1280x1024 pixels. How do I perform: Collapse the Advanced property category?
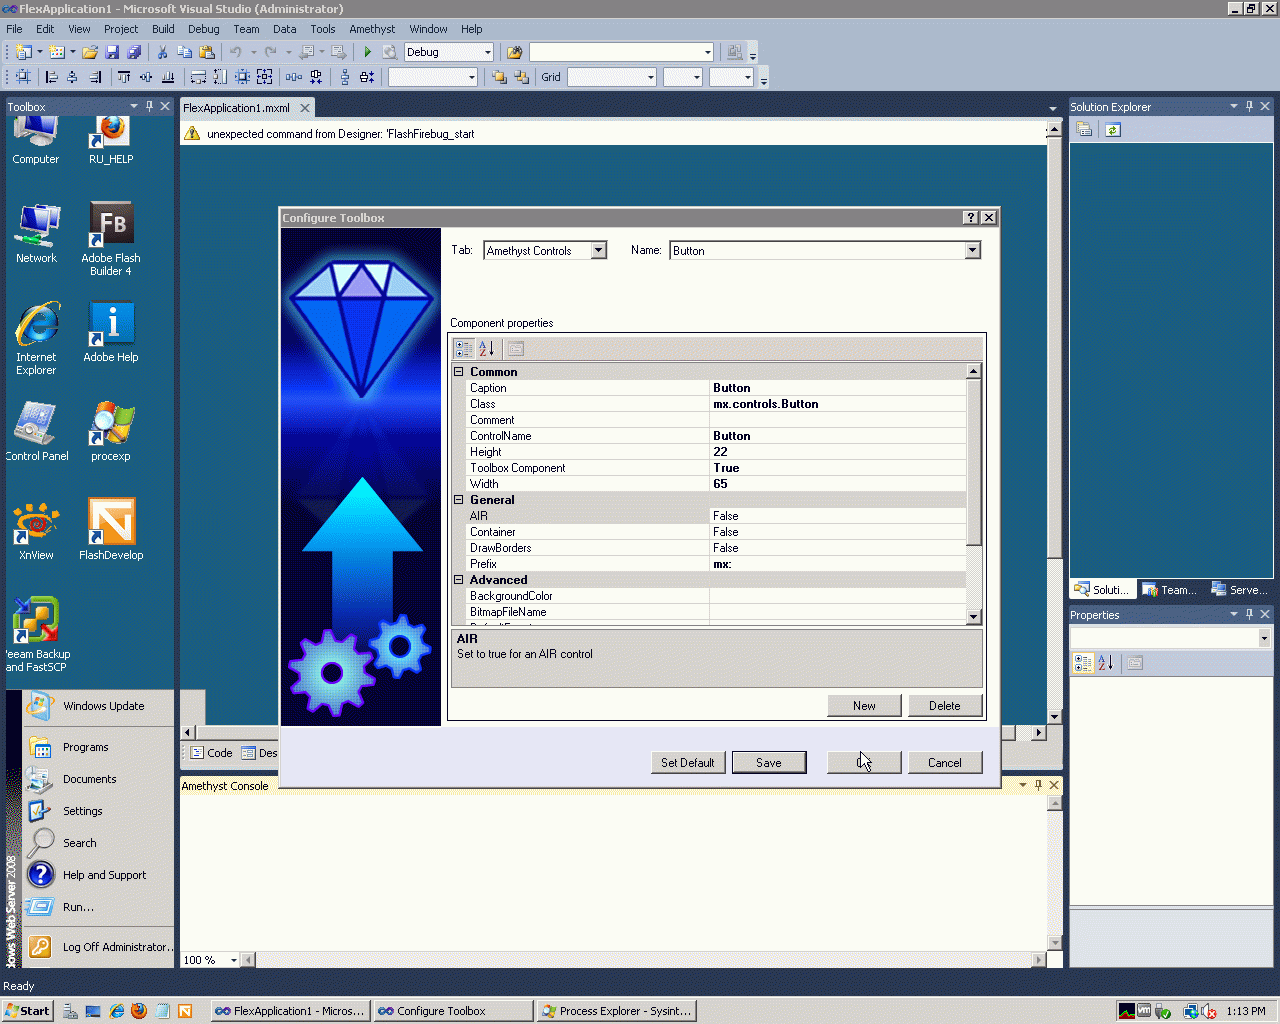pos(459,580)
